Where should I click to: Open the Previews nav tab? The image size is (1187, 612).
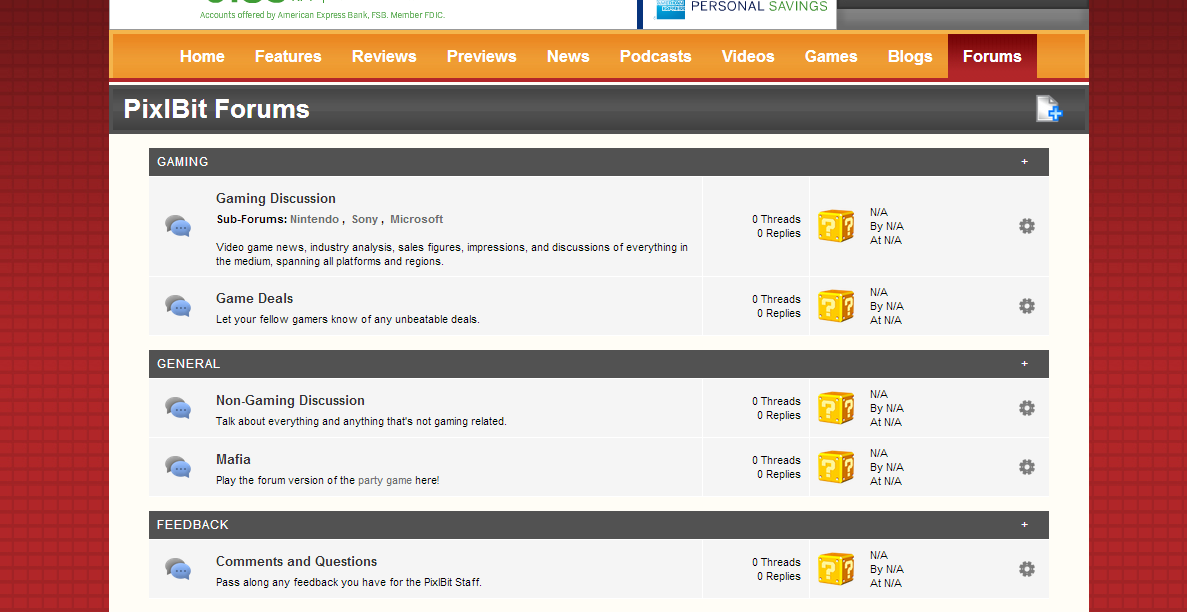coord(481,56)
